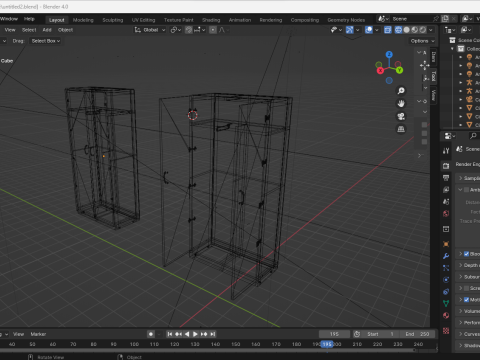Screen dimensions: 480x360
Task: Toggle the camera view button
Action: (401, 116)
